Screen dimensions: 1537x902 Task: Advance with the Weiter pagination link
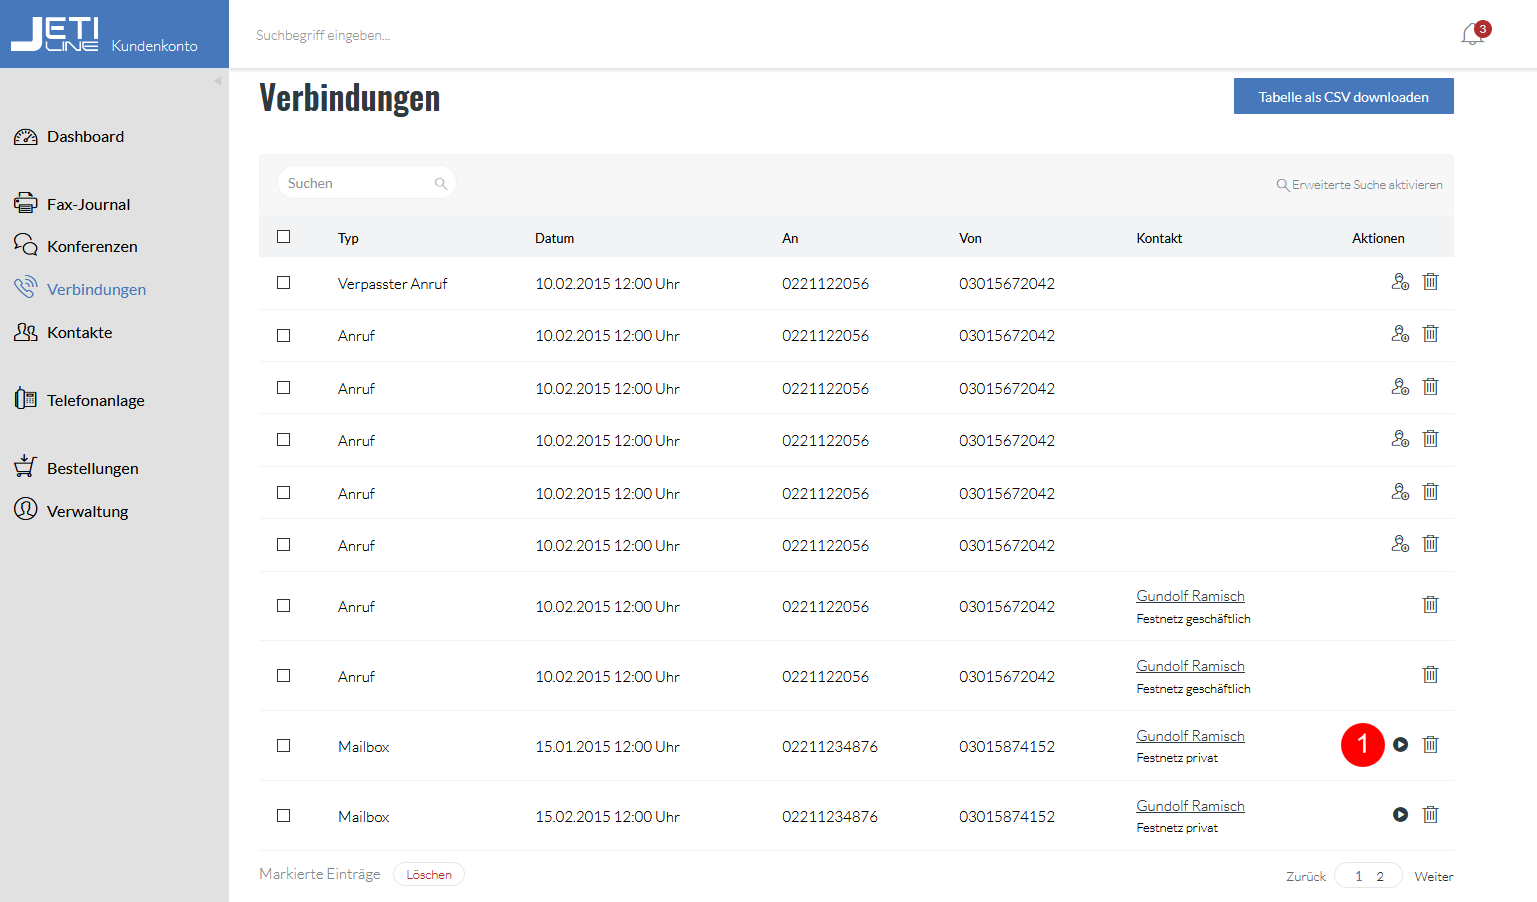1434,877
